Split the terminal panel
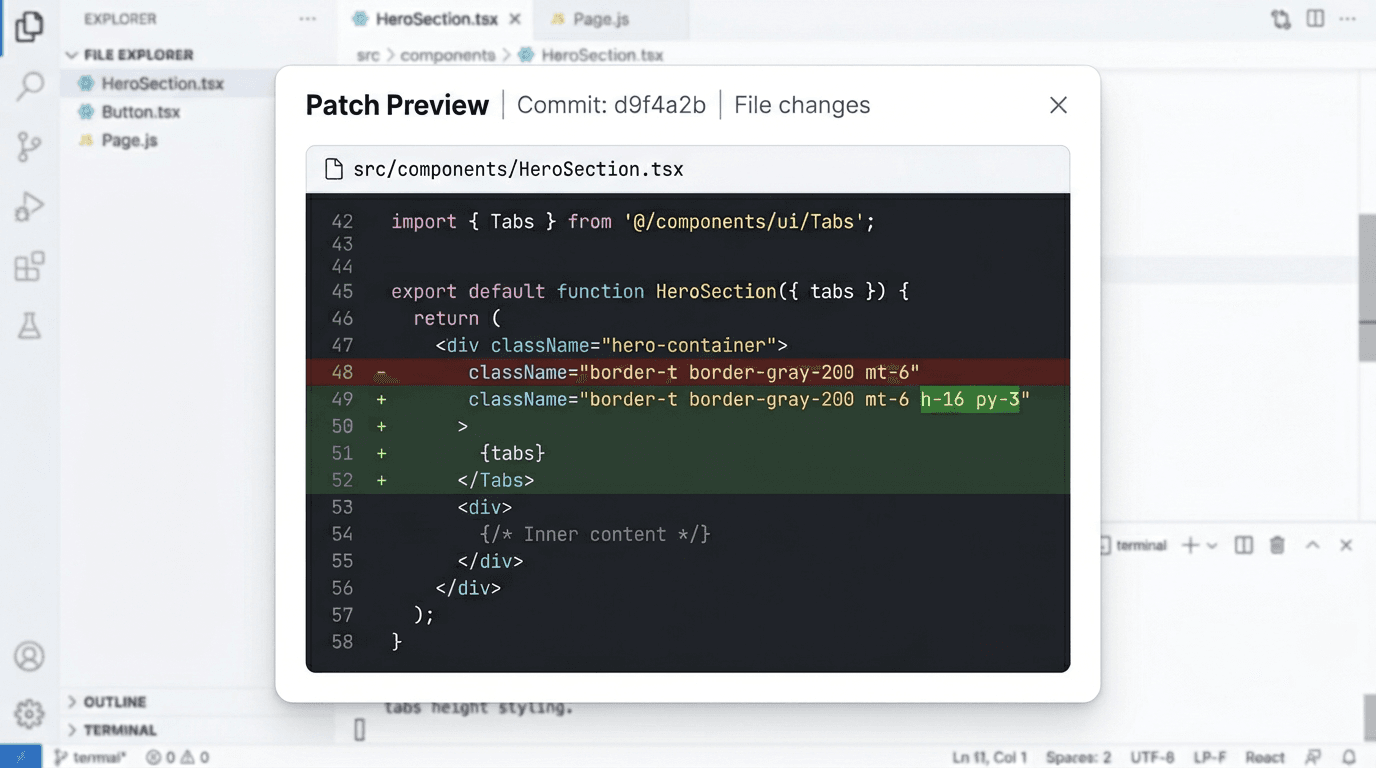Image resolution: width=1376 pixels, height=768 pixels. click(1244, 545)
